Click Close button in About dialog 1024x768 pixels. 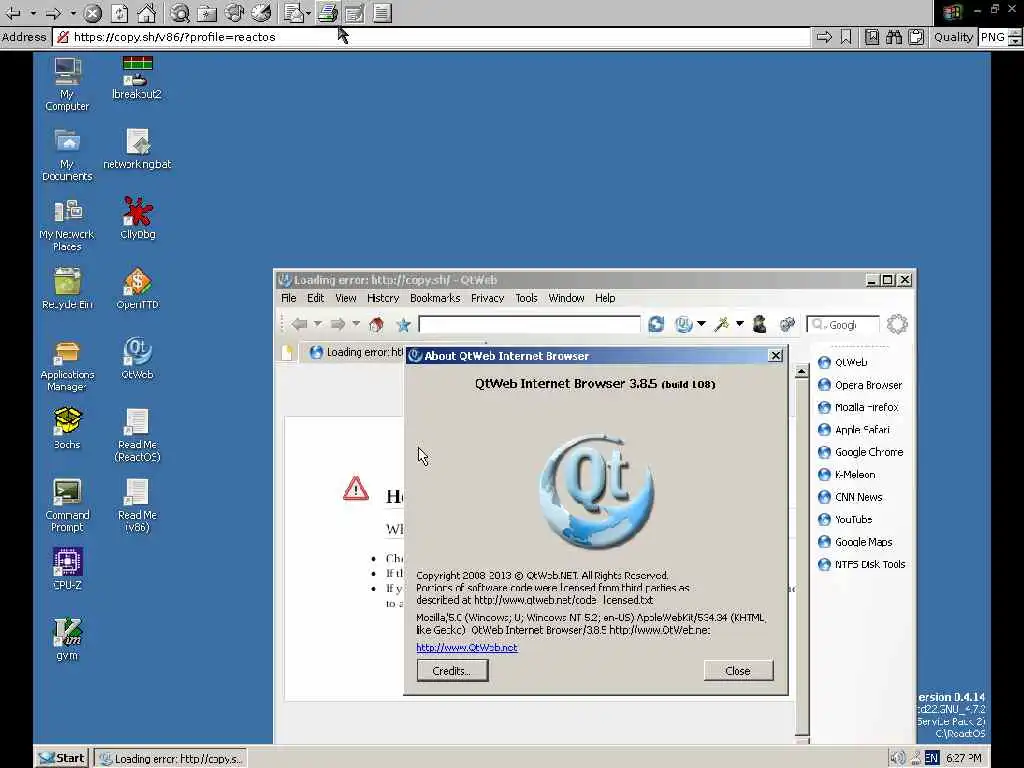[738, 671]
